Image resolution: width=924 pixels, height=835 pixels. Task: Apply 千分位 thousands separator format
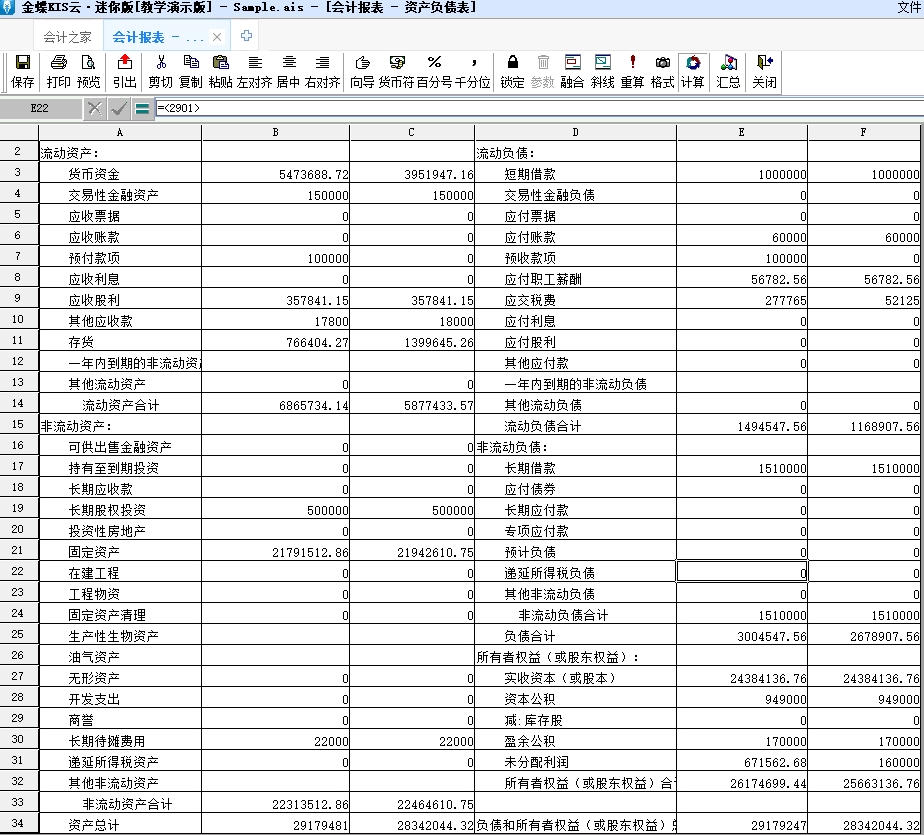473,71
